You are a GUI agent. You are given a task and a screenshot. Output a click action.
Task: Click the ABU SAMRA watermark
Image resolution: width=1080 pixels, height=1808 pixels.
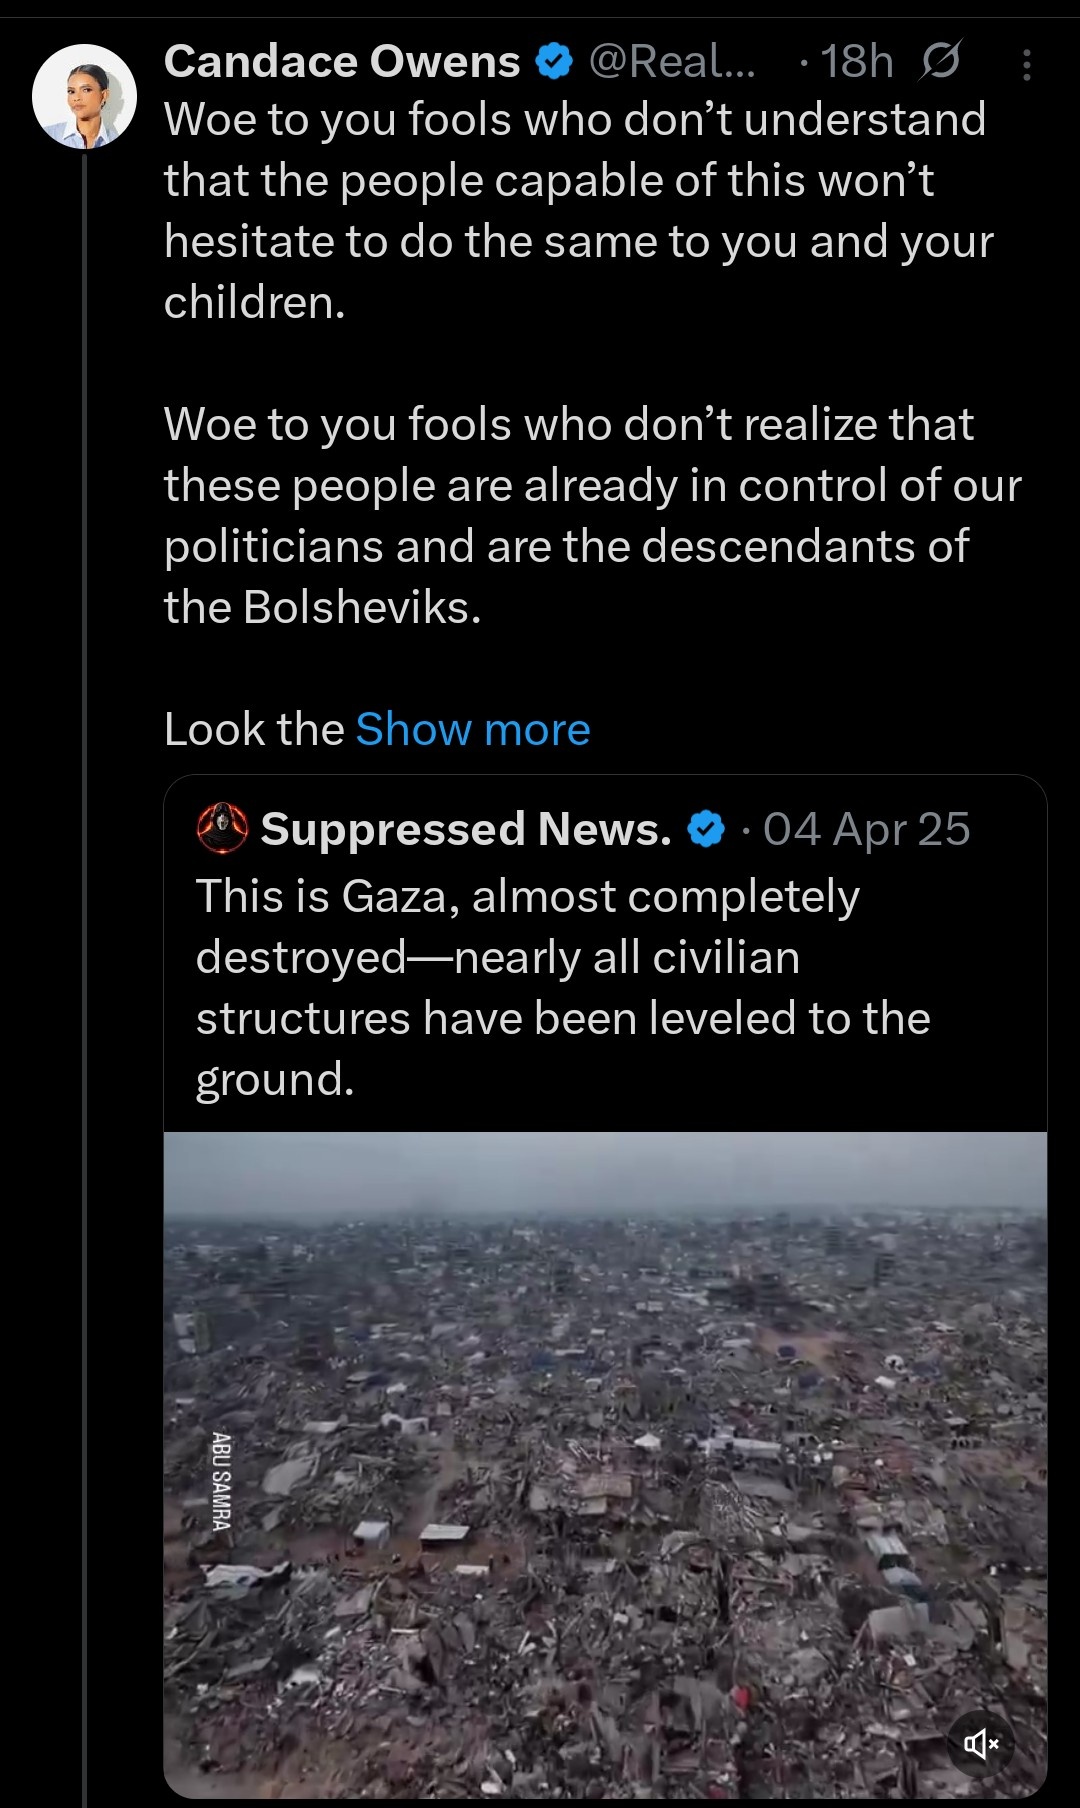coord(221,1481)
